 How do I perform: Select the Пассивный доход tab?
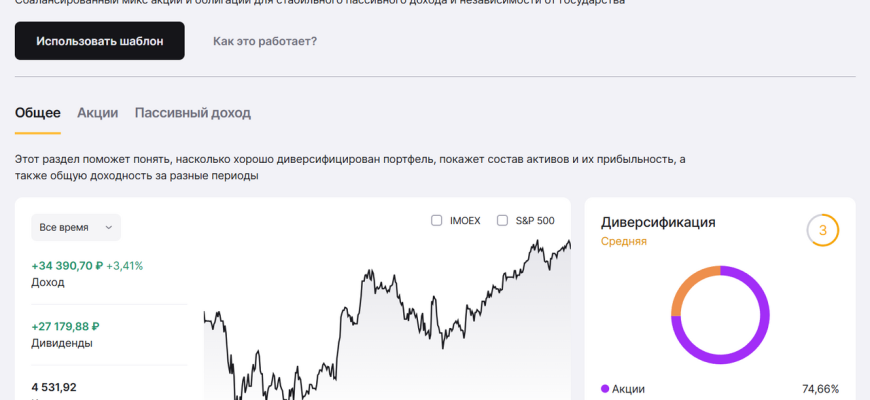pyautogui.click(x=192, y=113)
